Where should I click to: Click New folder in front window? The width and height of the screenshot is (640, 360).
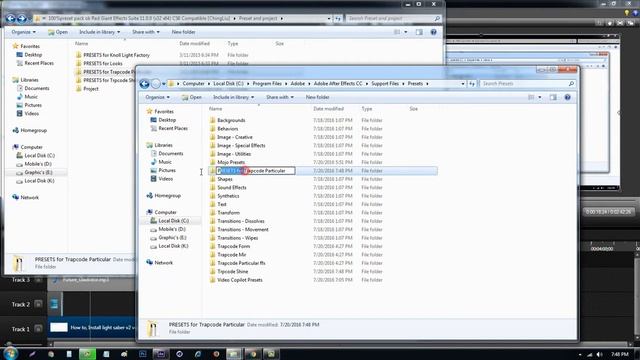point(318,97)
